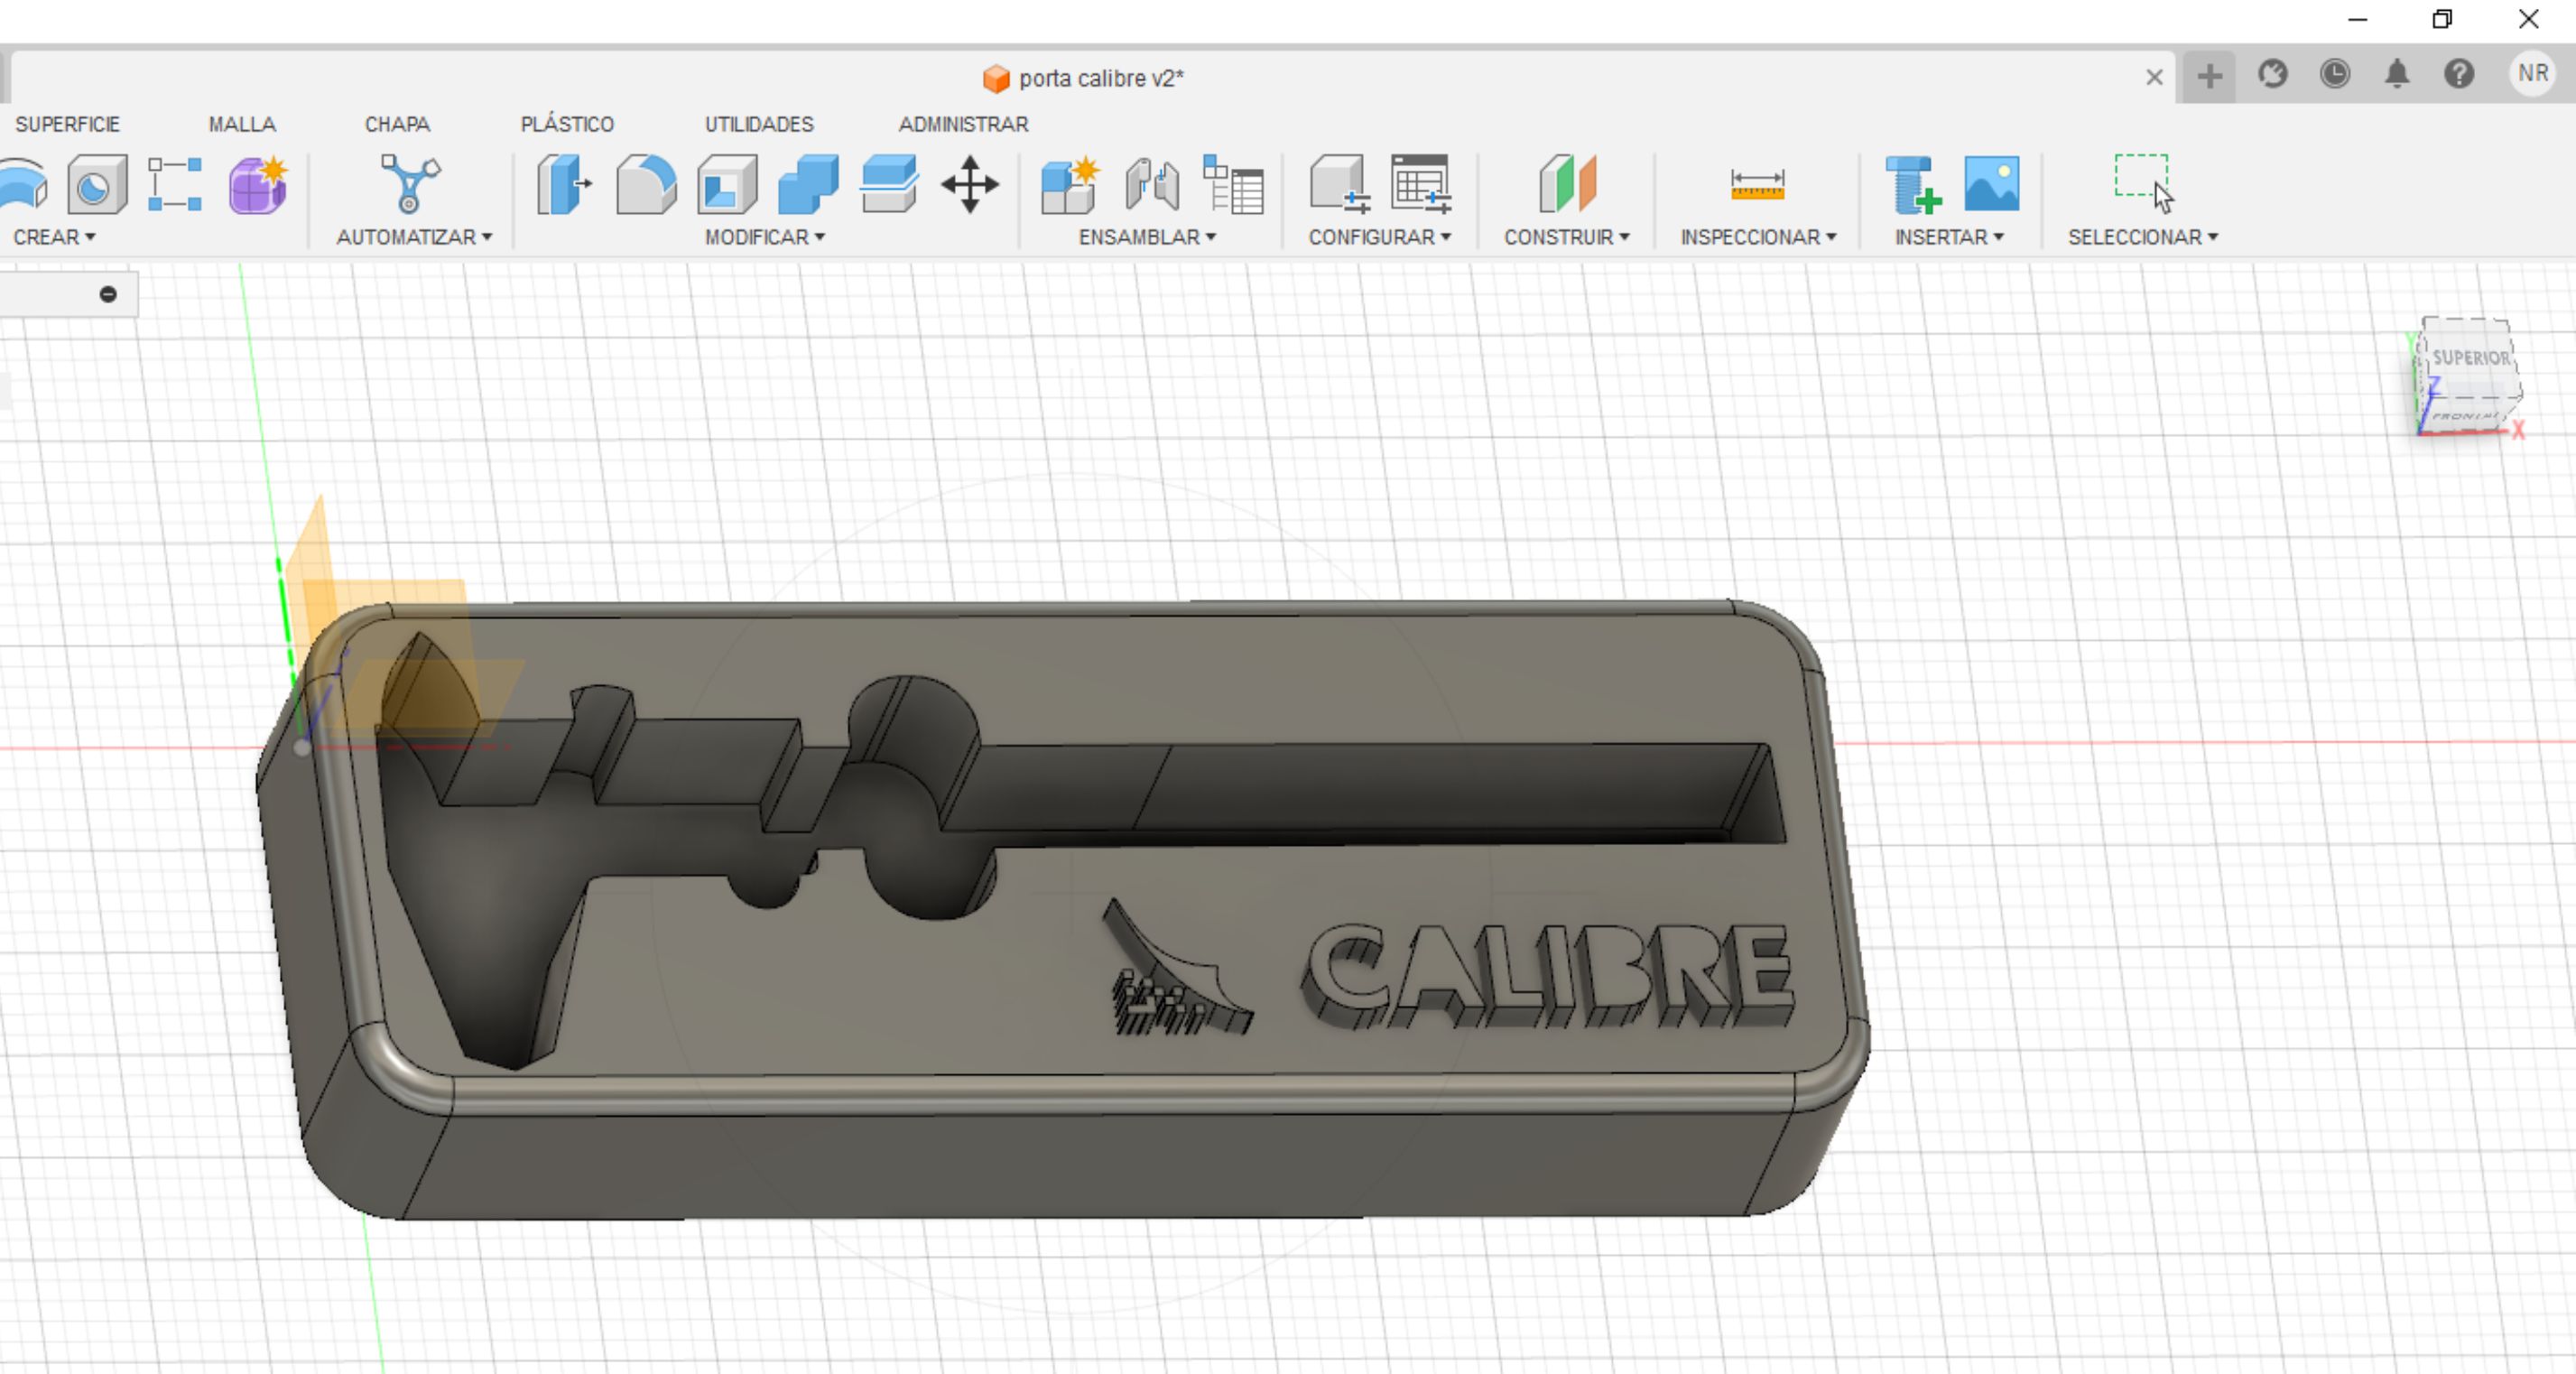2576x1374 pixels.
Task: Expand the SELECCIONAR dropdown
Action: [x=2143, y=237]
